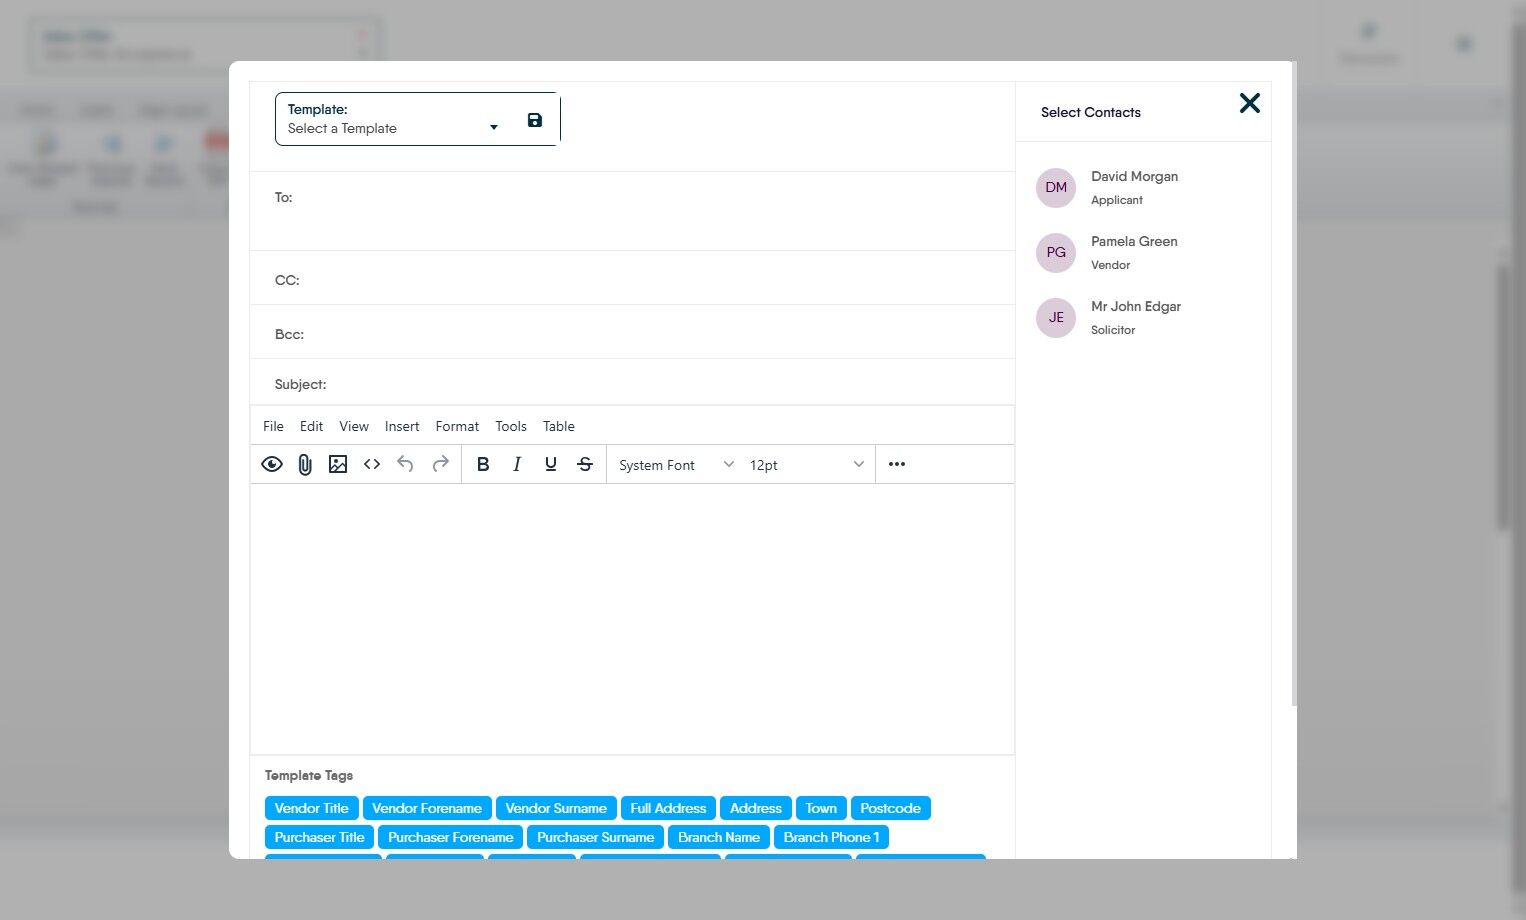Toggle bold formatting
Viewport: 1526px width, 920px height.
coord(483,464)
